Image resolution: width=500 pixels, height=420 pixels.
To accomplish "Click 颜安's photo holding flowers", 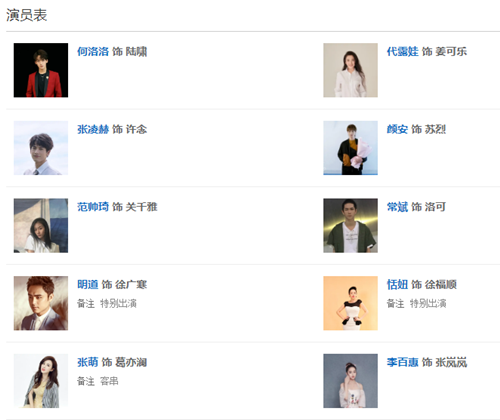I will (x=350, y=148).
